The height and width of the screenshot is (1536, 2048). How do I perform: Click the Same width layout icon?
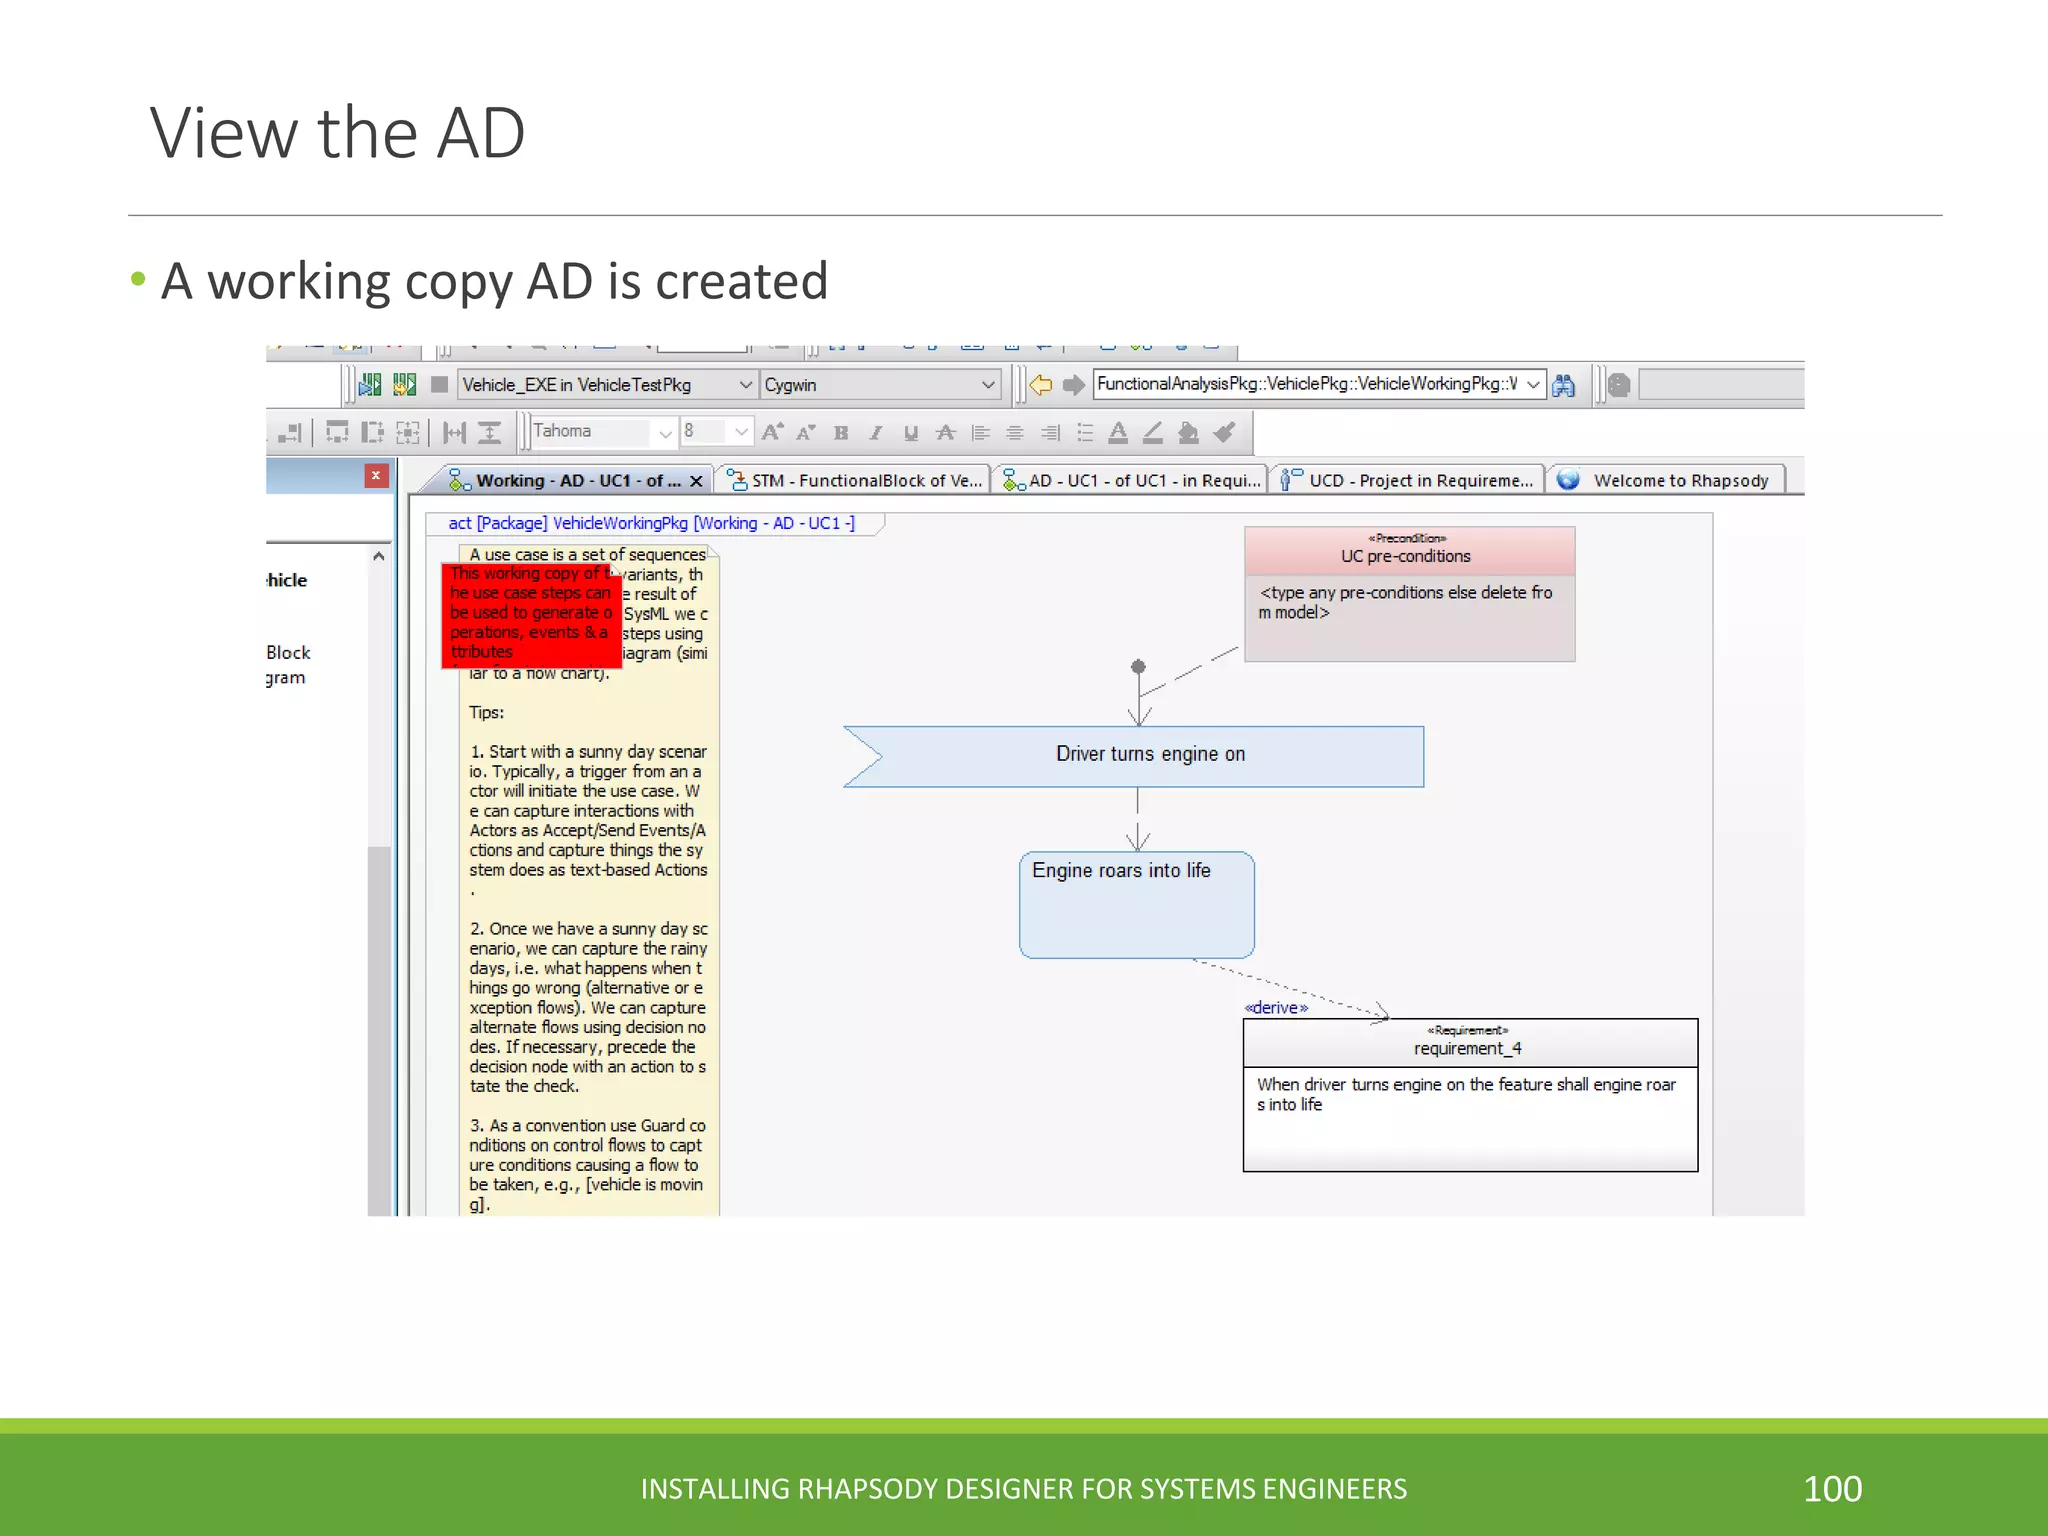337,432
